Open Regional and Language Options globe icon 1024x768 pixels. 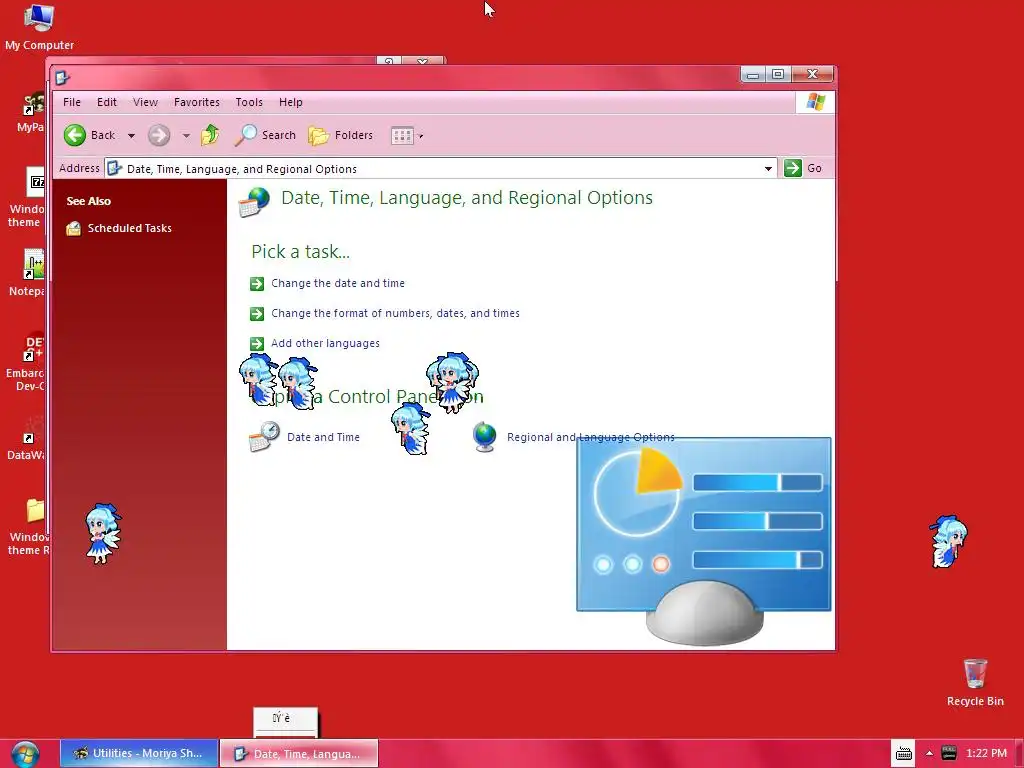pos(485,437)
